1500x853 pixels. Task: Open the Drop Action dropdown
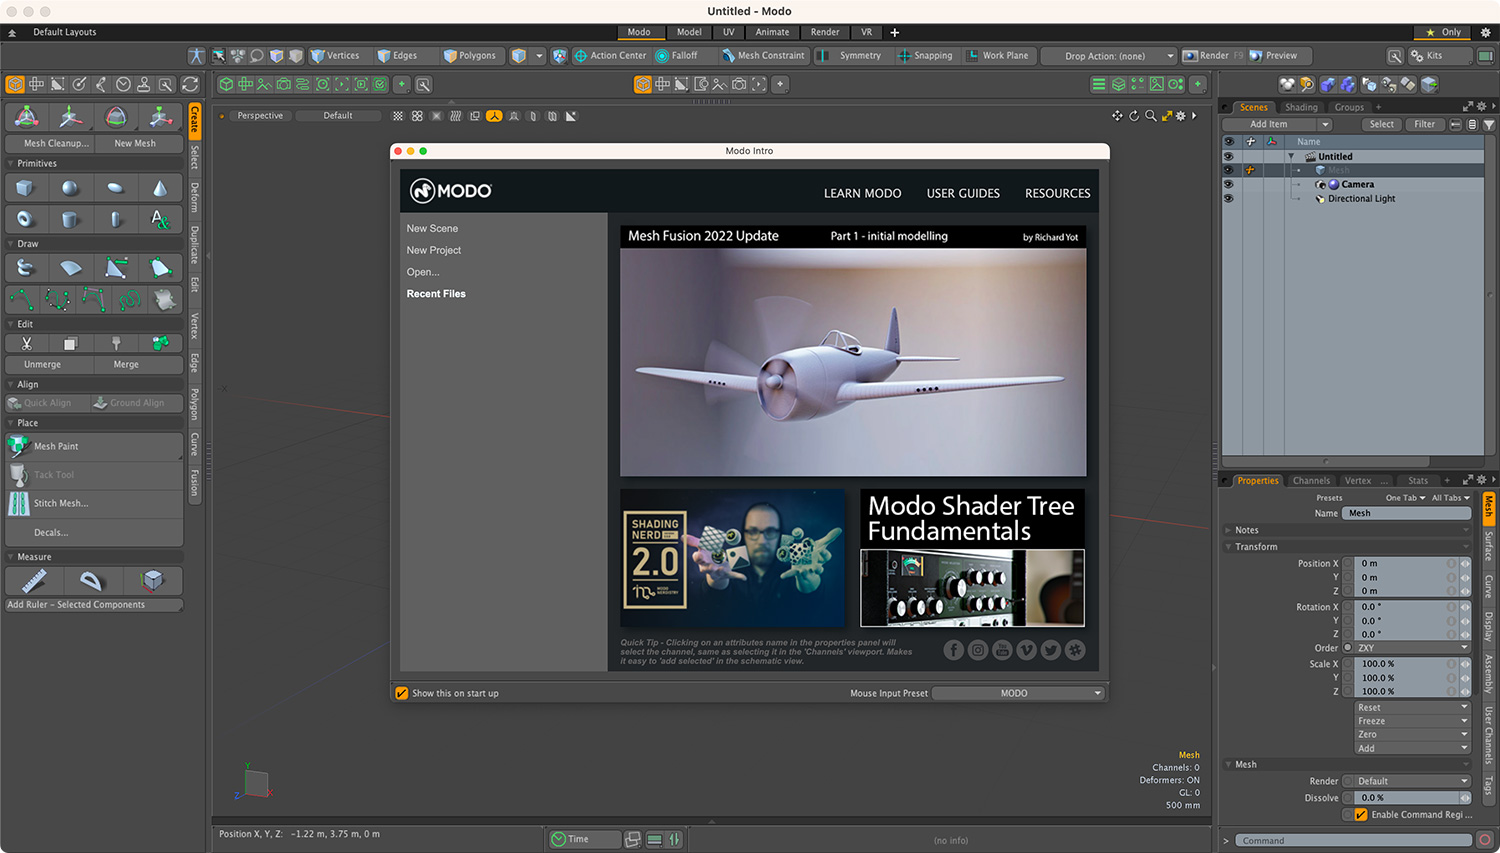tap(1108, 55)
